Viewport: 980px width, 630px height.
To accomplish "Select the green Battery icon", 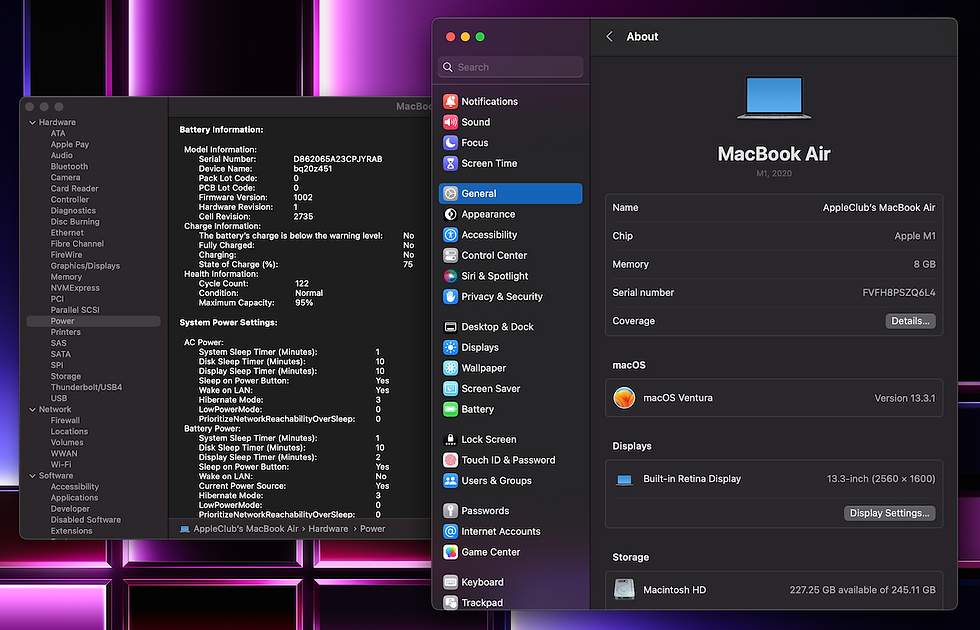I will [x=450, y=409].
